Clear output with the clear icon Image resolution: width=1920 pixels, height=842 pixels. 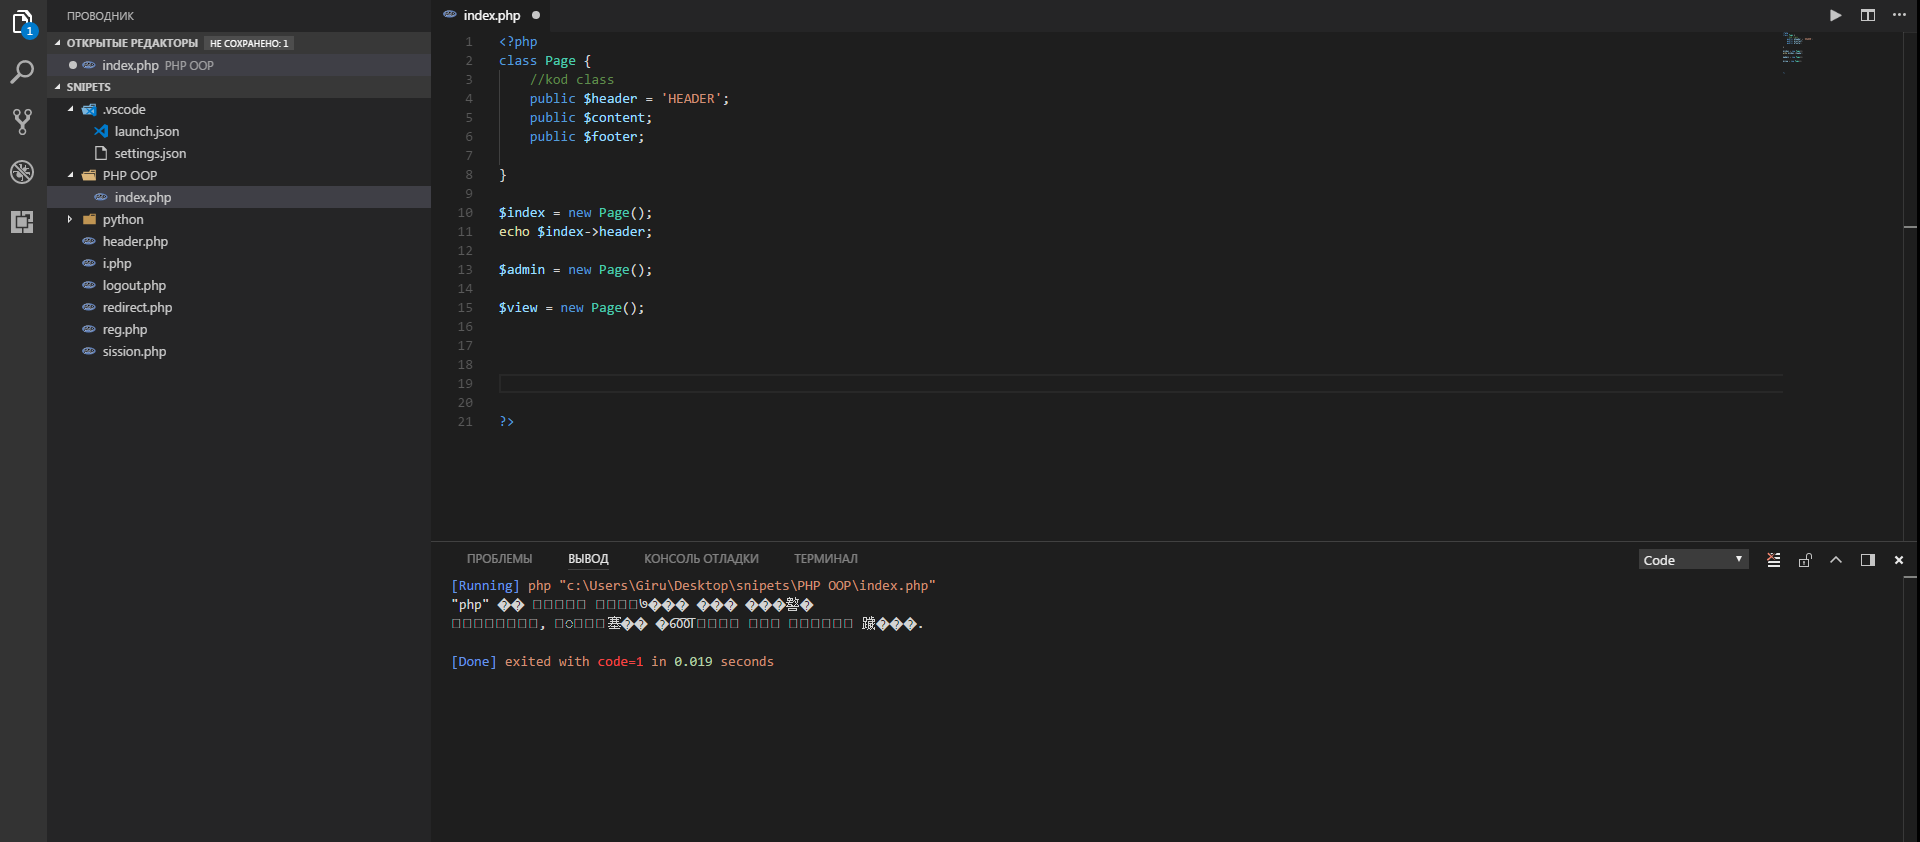point(1773,560)
